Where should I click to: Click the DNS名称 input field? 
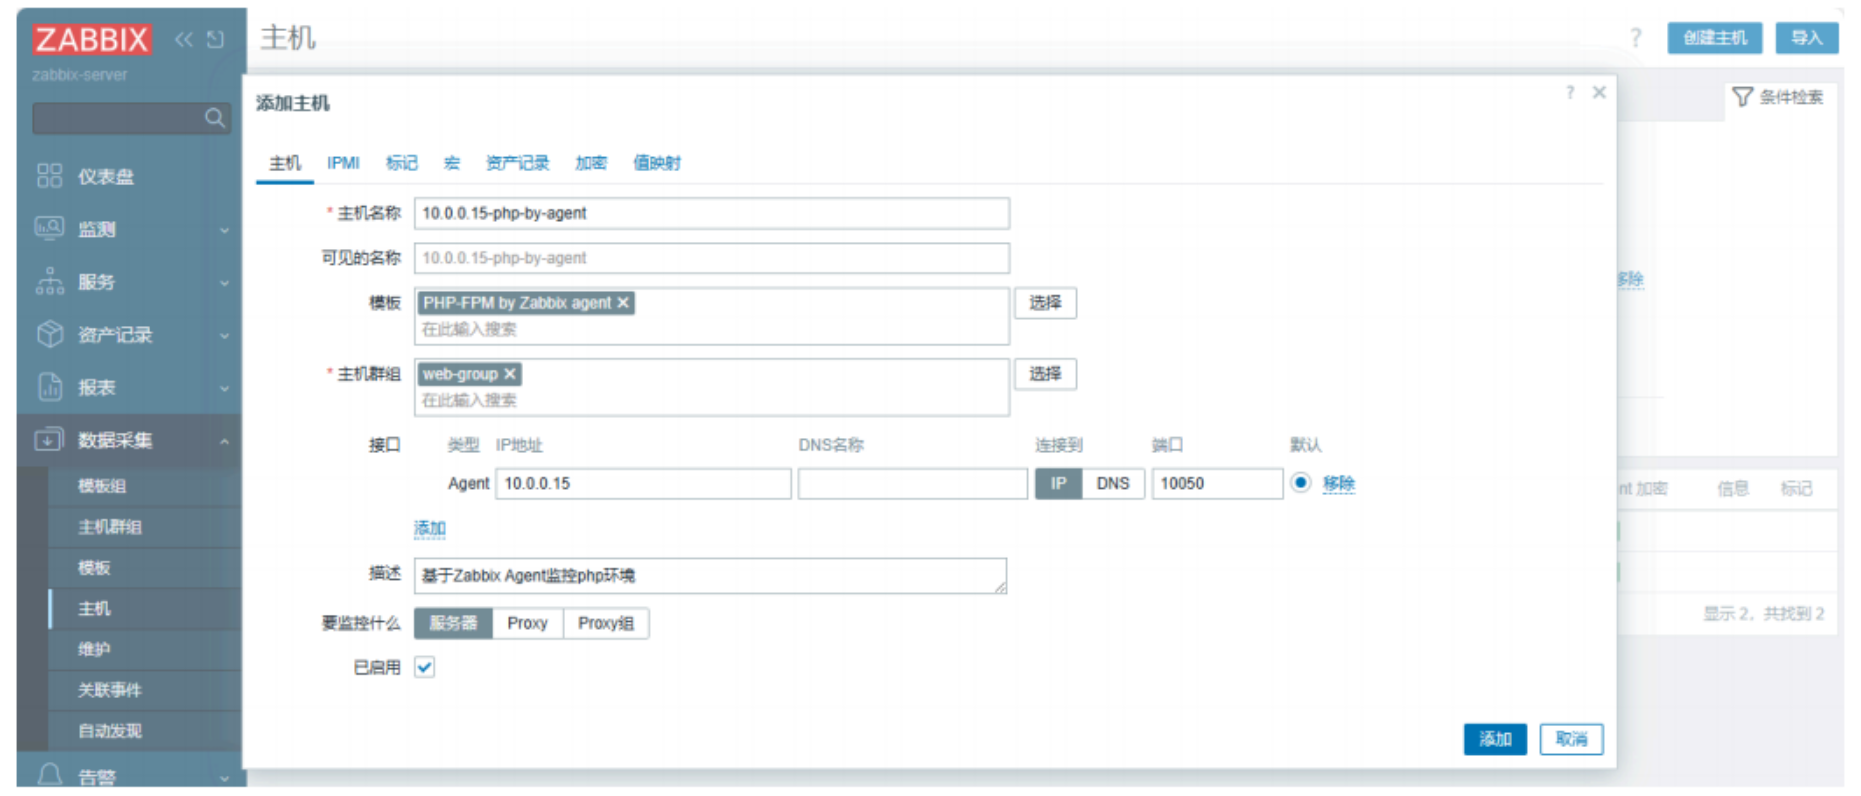913,484
